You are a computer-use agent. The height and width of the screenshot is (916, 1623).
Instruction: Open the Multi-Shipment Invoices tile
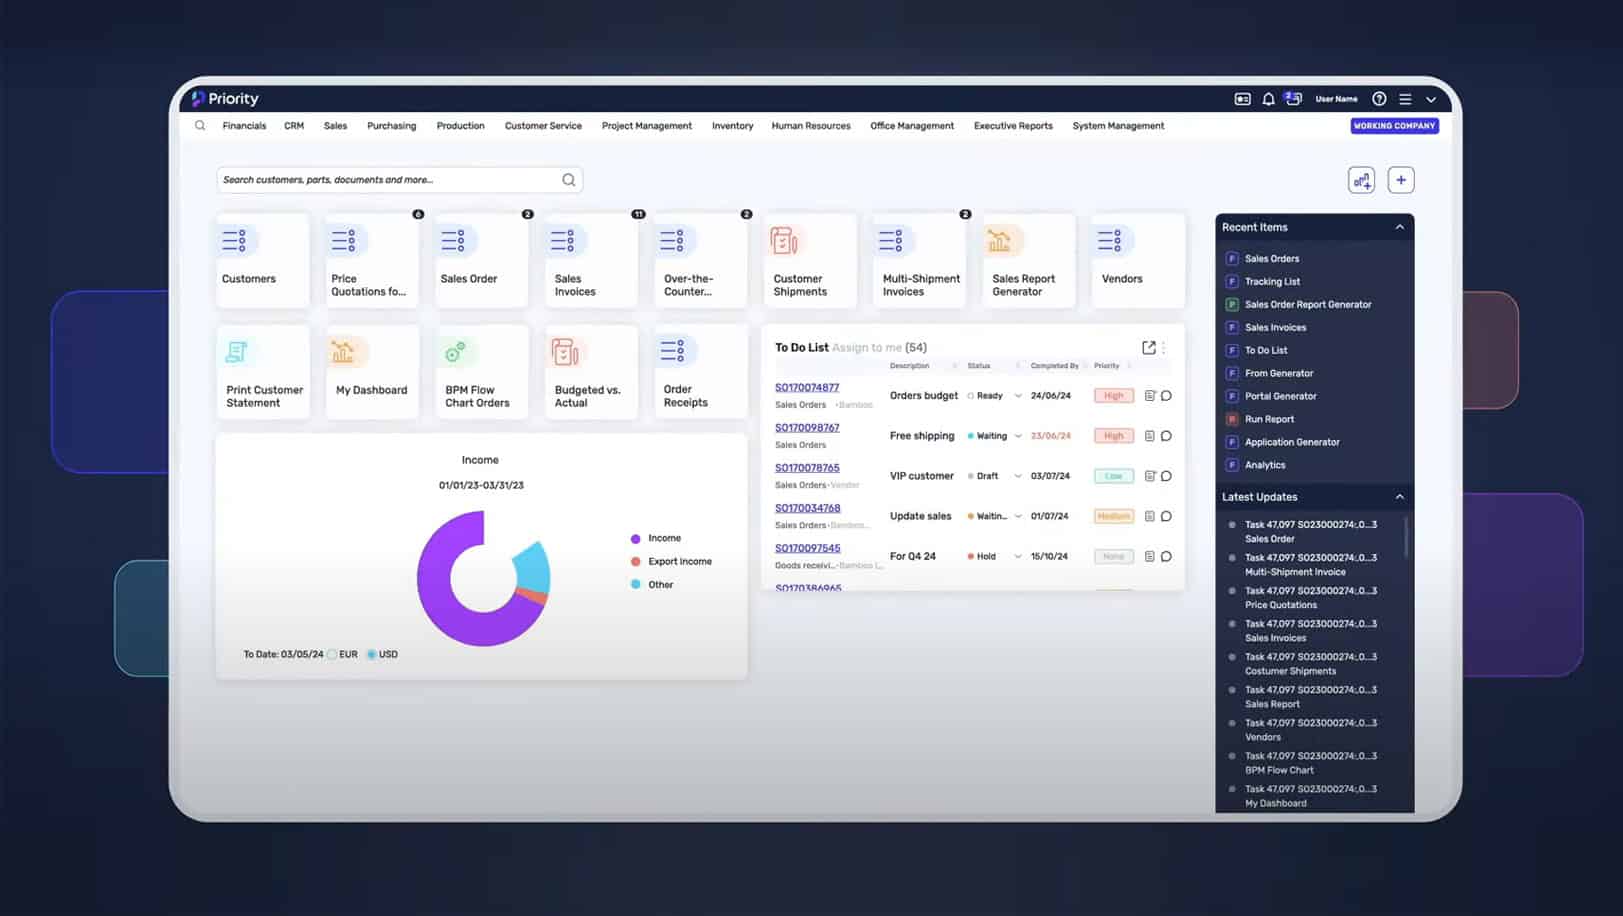point(919,260)
